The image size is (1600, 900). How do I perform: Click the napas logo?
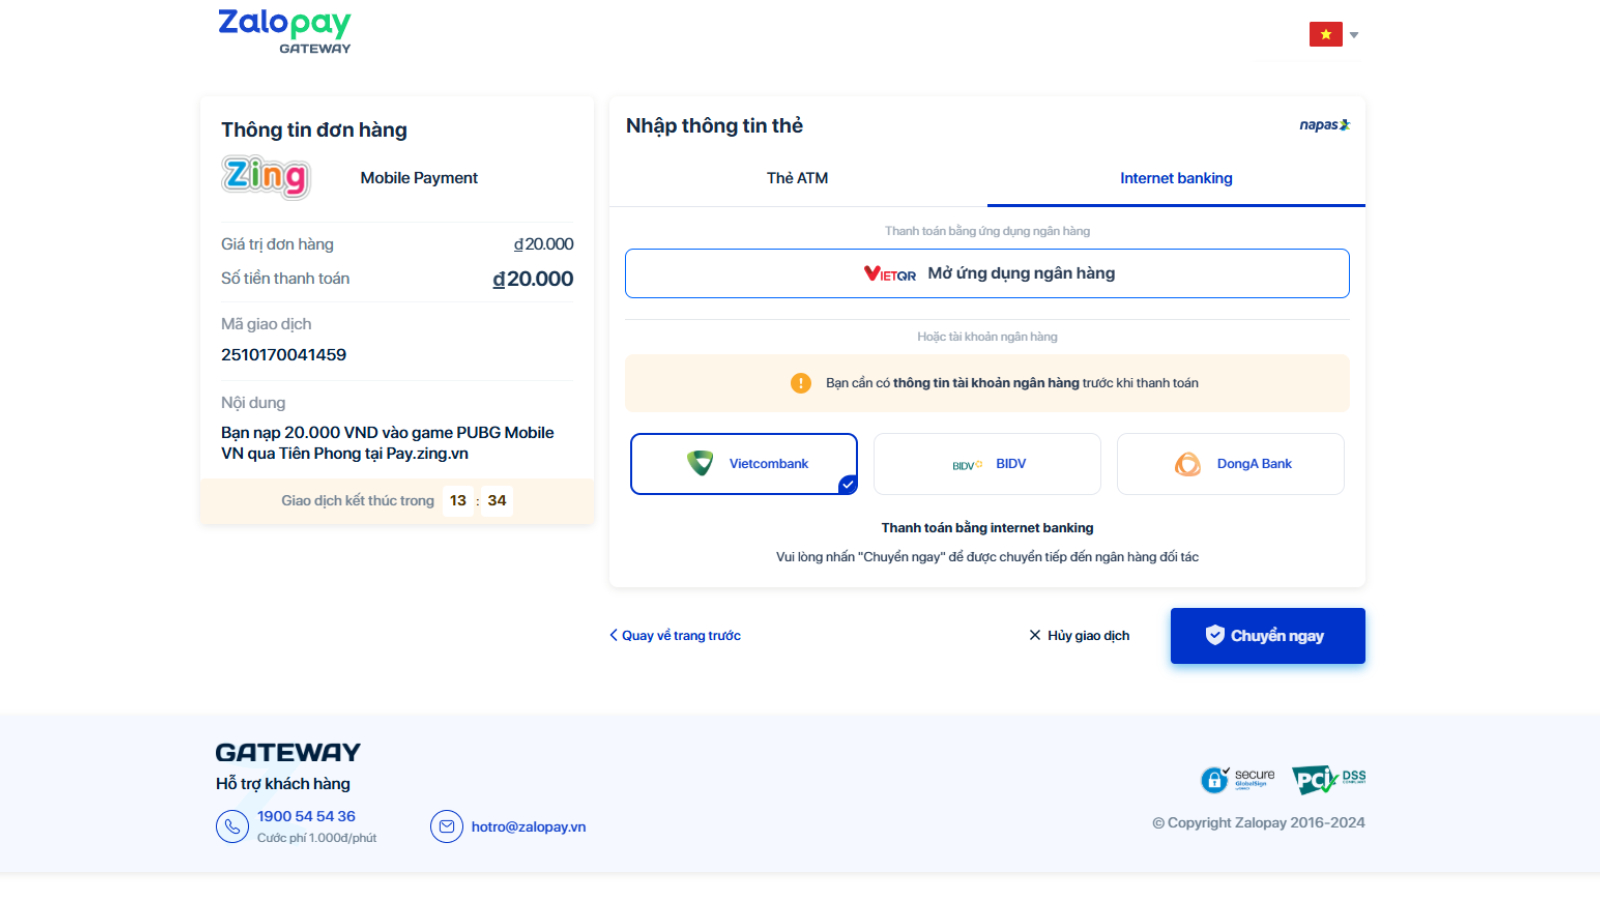coord(1324,125)
